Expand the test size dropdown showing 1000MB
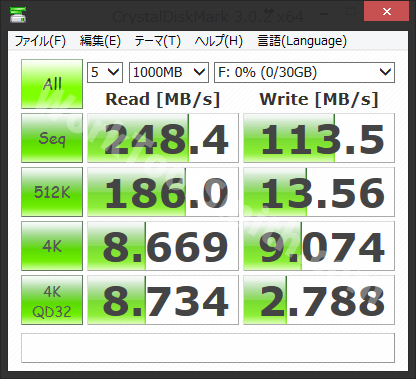The height and width of the screenshot is (379, 416). coord(169,72)
